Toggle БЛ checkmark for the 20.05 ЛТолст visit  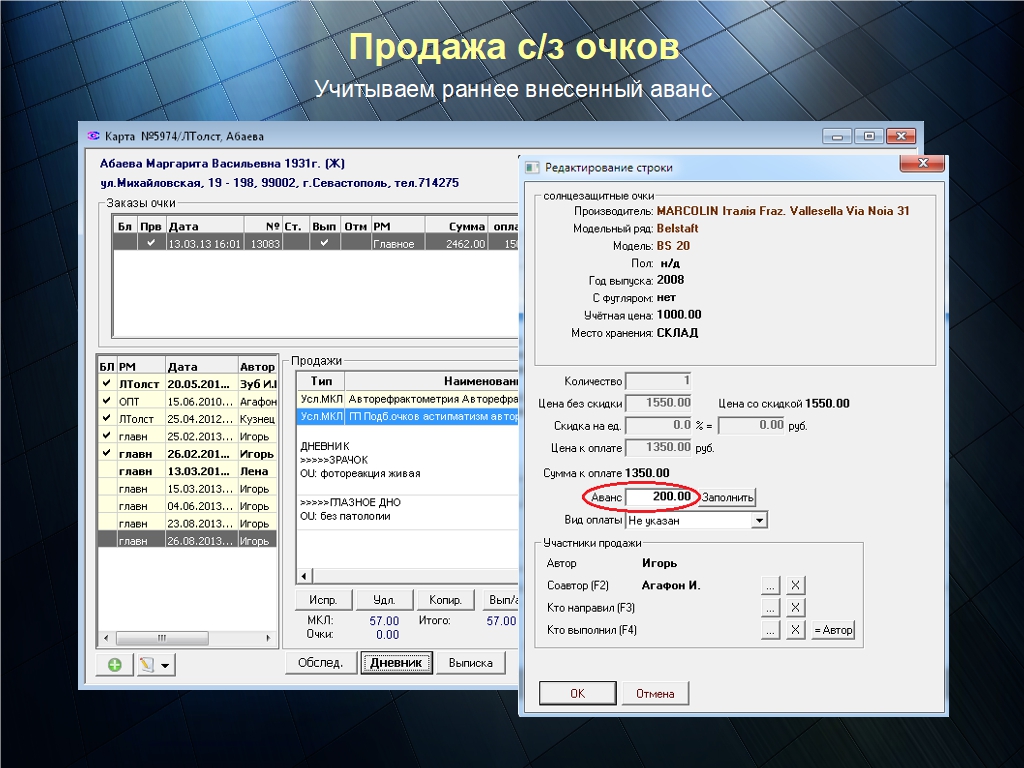click(x=106, y=383)
